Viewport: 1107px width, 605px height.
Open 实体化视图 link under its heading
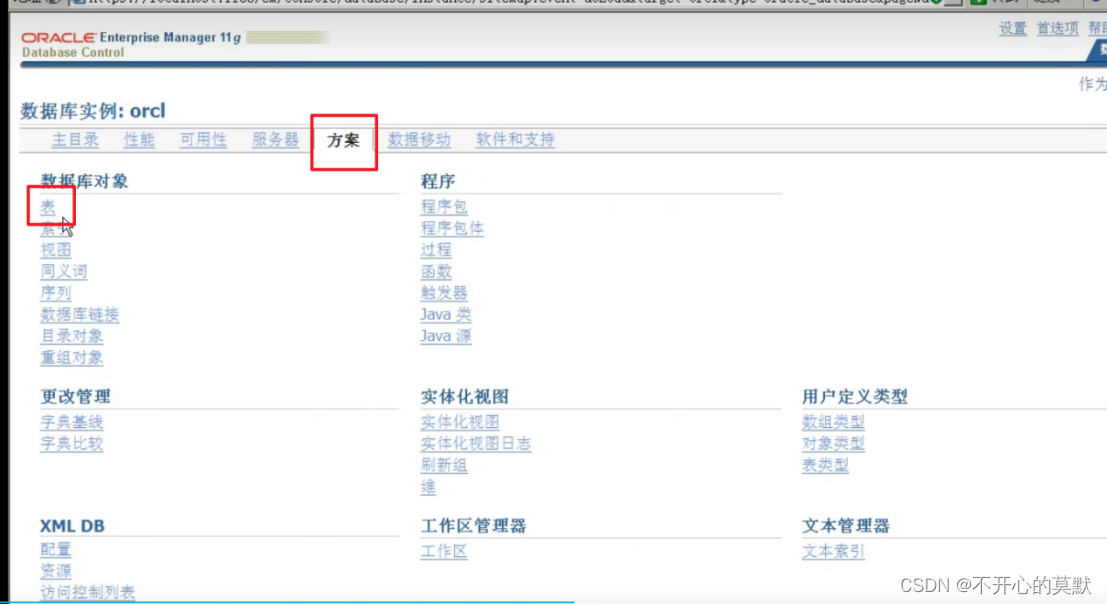coord(460,422)
